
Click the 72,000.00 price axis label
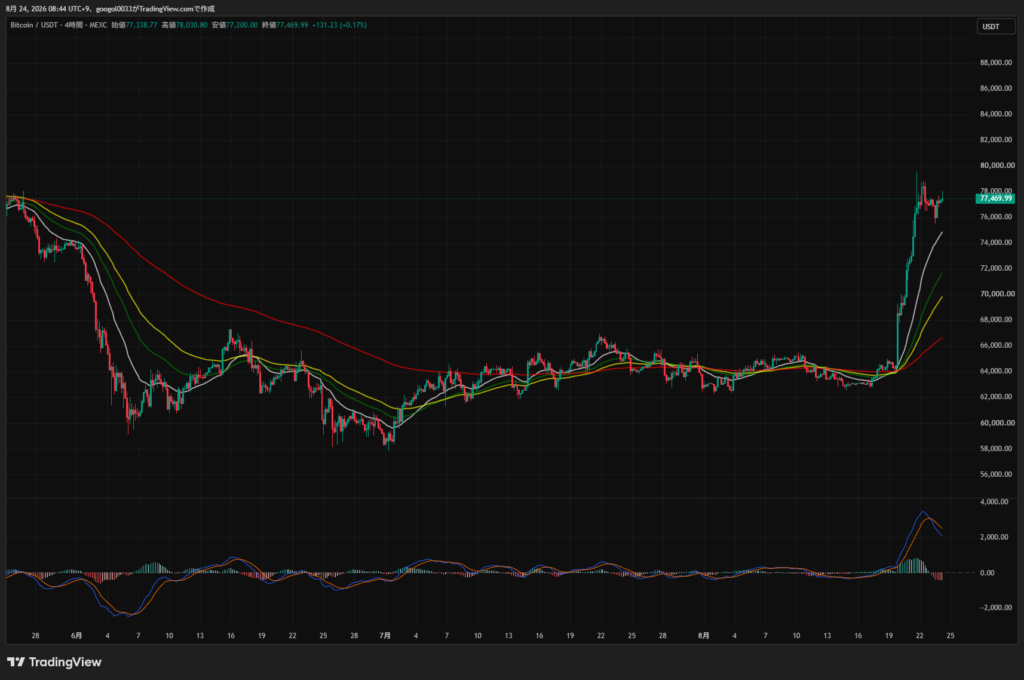[x=997, y=268]
